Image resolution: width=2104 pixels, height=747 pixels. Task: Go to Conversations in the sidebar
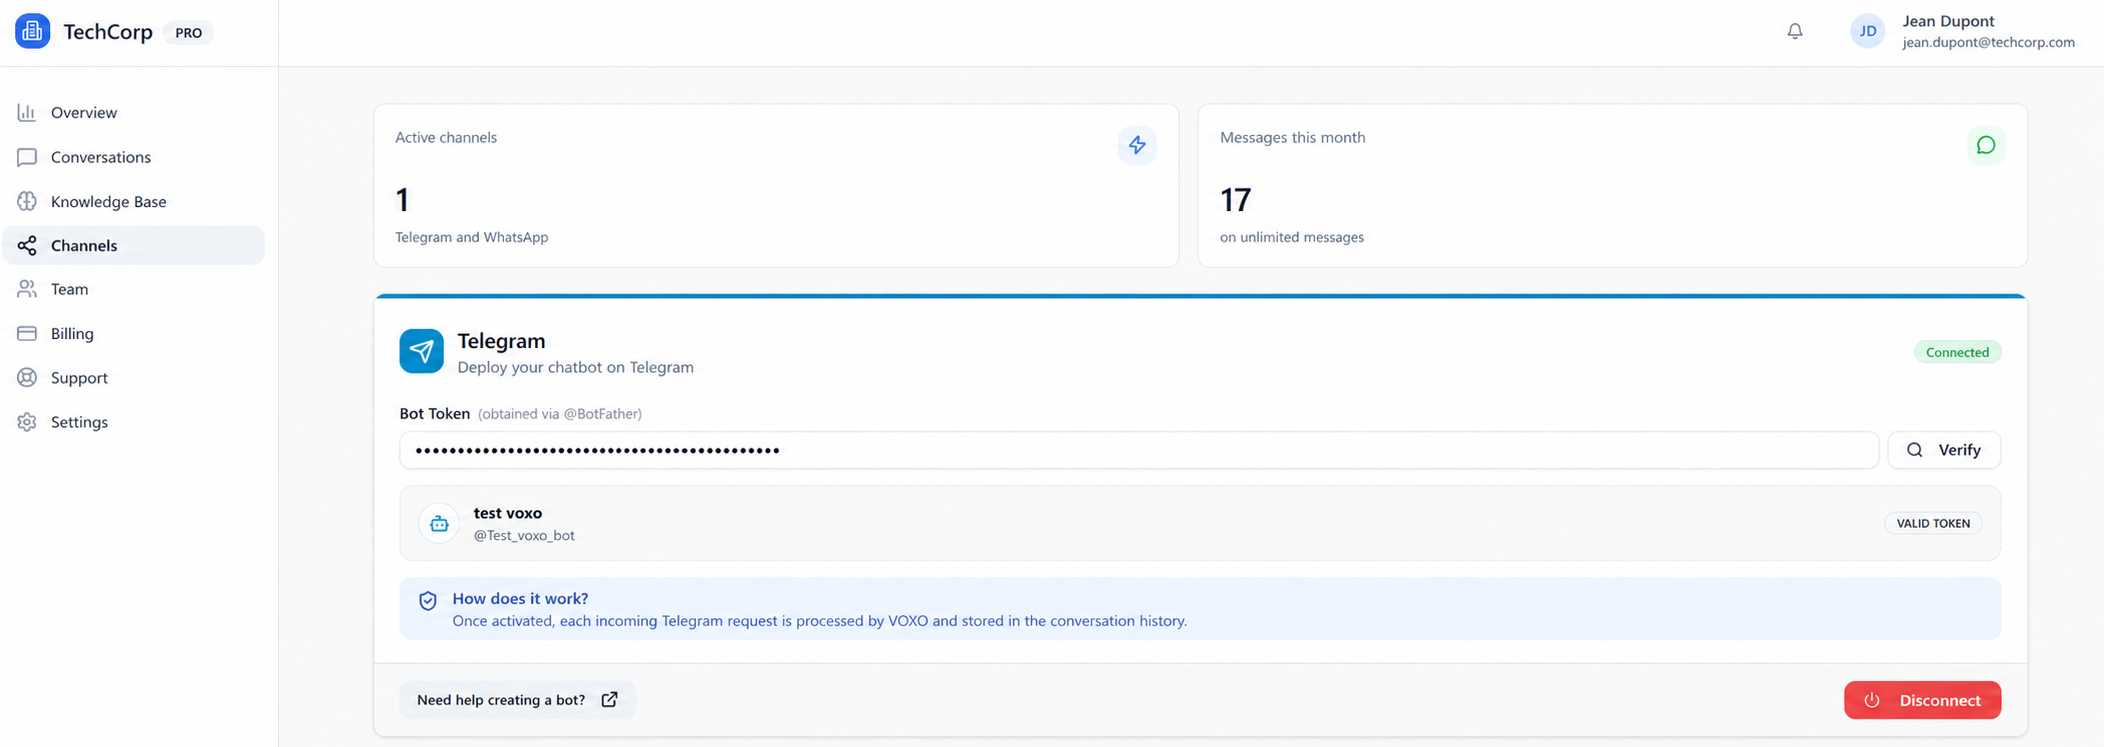point(134,157)
